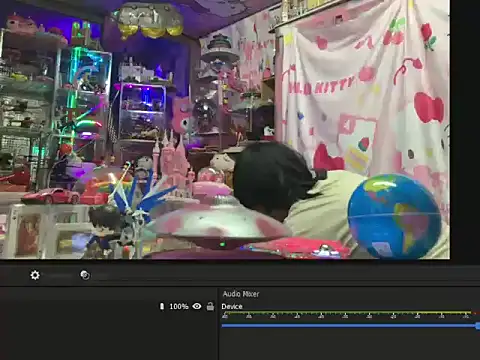Click the black area right of preview canvas
The height and width of the screenshot is (360, 480).
click(465, 129)
